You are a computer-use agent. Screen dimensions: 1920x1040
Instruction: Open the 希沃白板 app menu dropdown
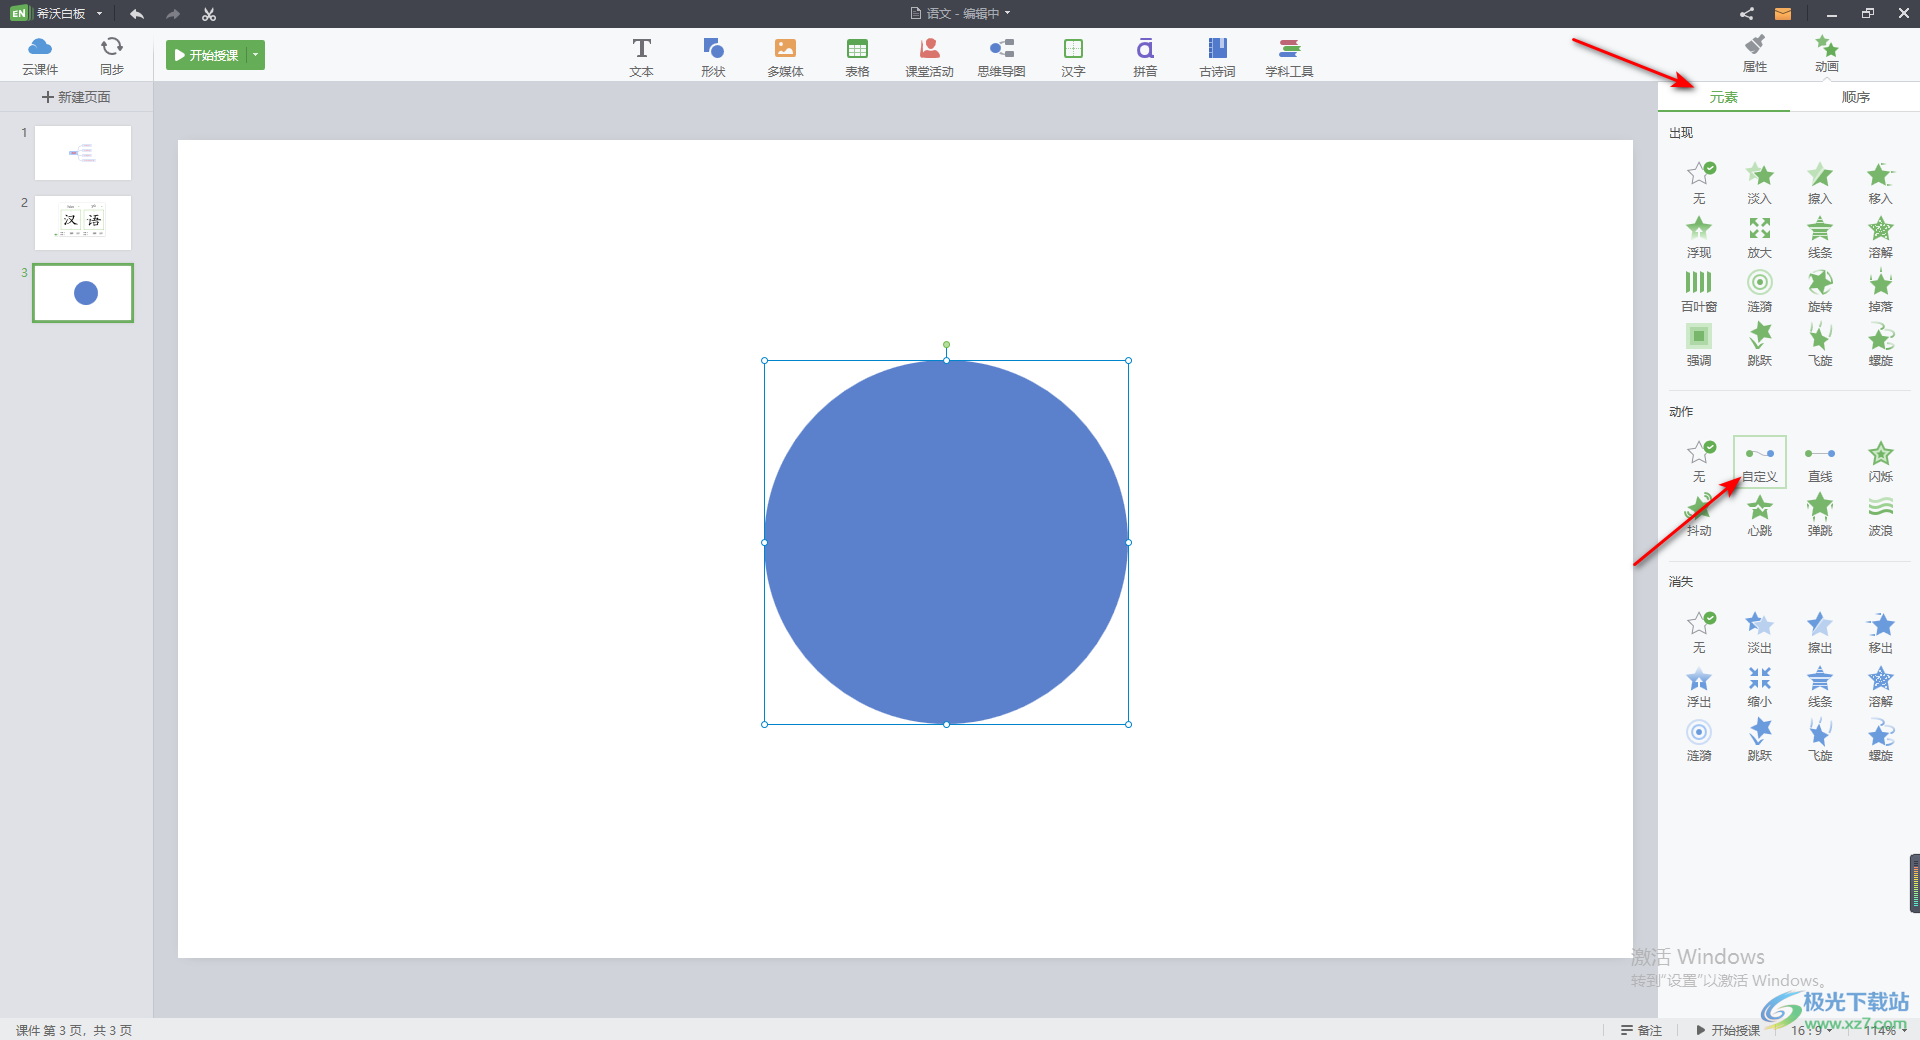click(x=100, y=13)
